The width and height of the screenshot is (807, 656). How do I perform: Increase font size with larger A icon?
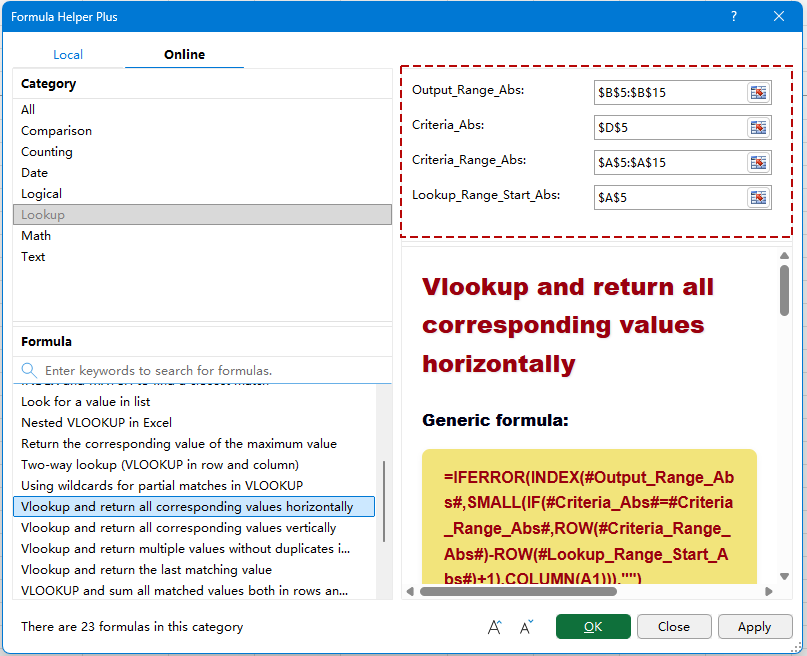[x=495, y=627]
